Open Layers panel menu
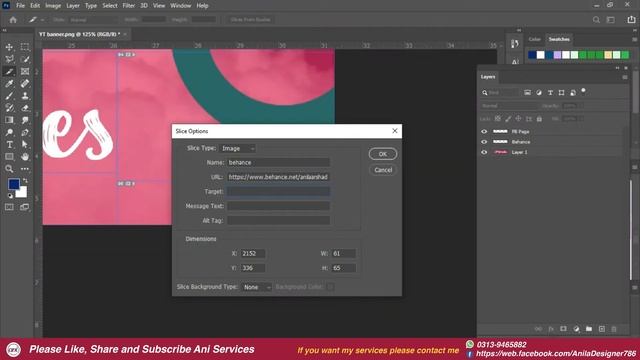 (624, 77)
